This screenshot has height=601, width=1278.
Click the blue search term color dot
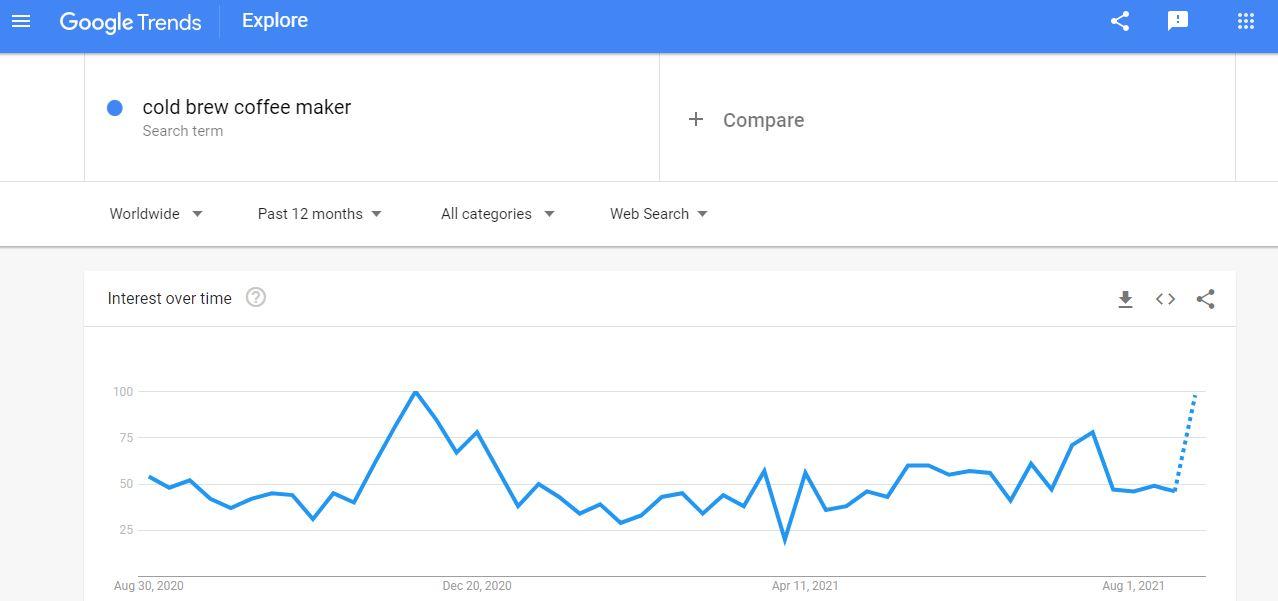click(x=115, y=108)
